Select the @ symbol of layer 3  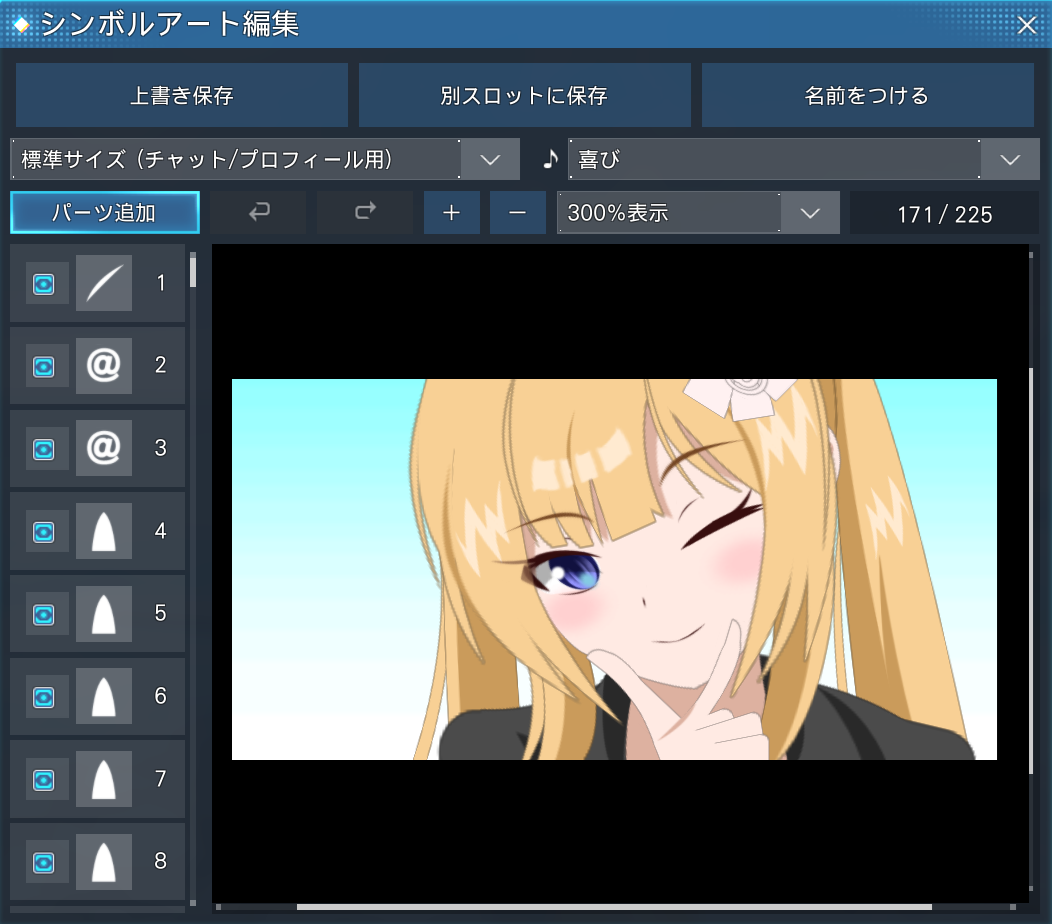tap(104, 448)
